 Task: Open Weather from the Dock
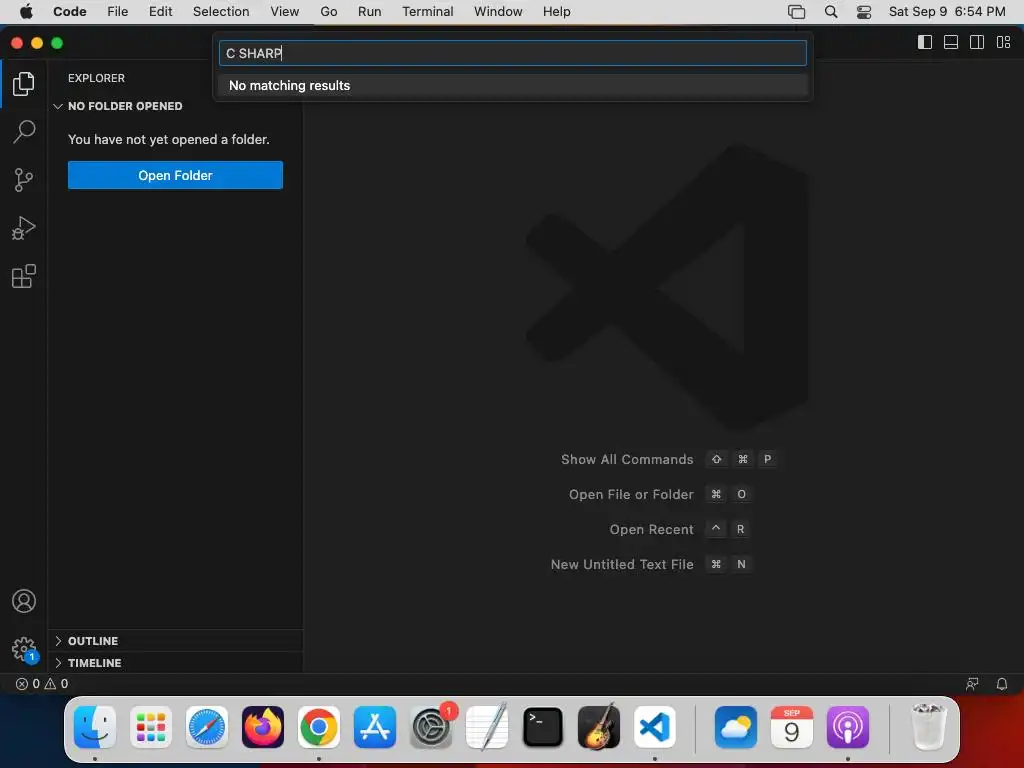[x=736, y=727]
